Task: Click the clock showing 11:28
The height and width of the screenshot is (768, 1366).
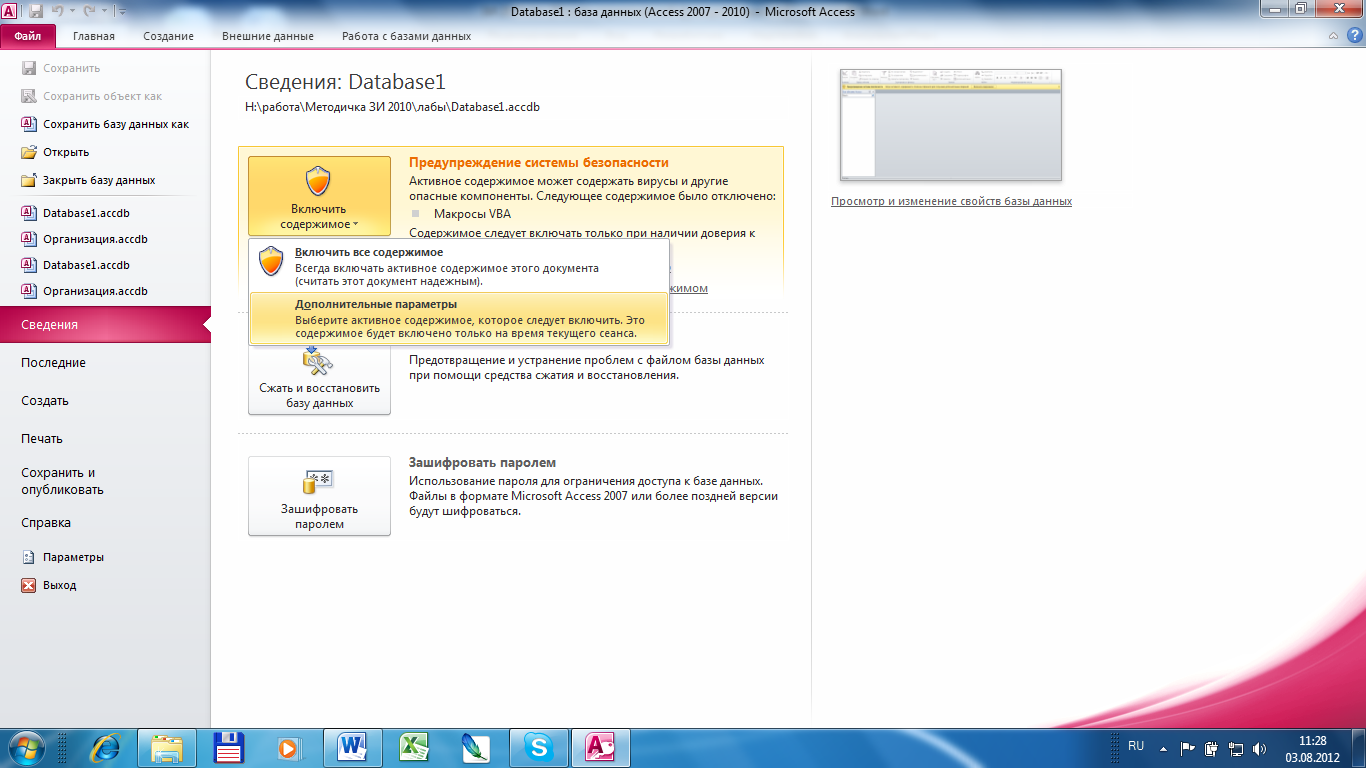Action: click(x=1312, y=748)
